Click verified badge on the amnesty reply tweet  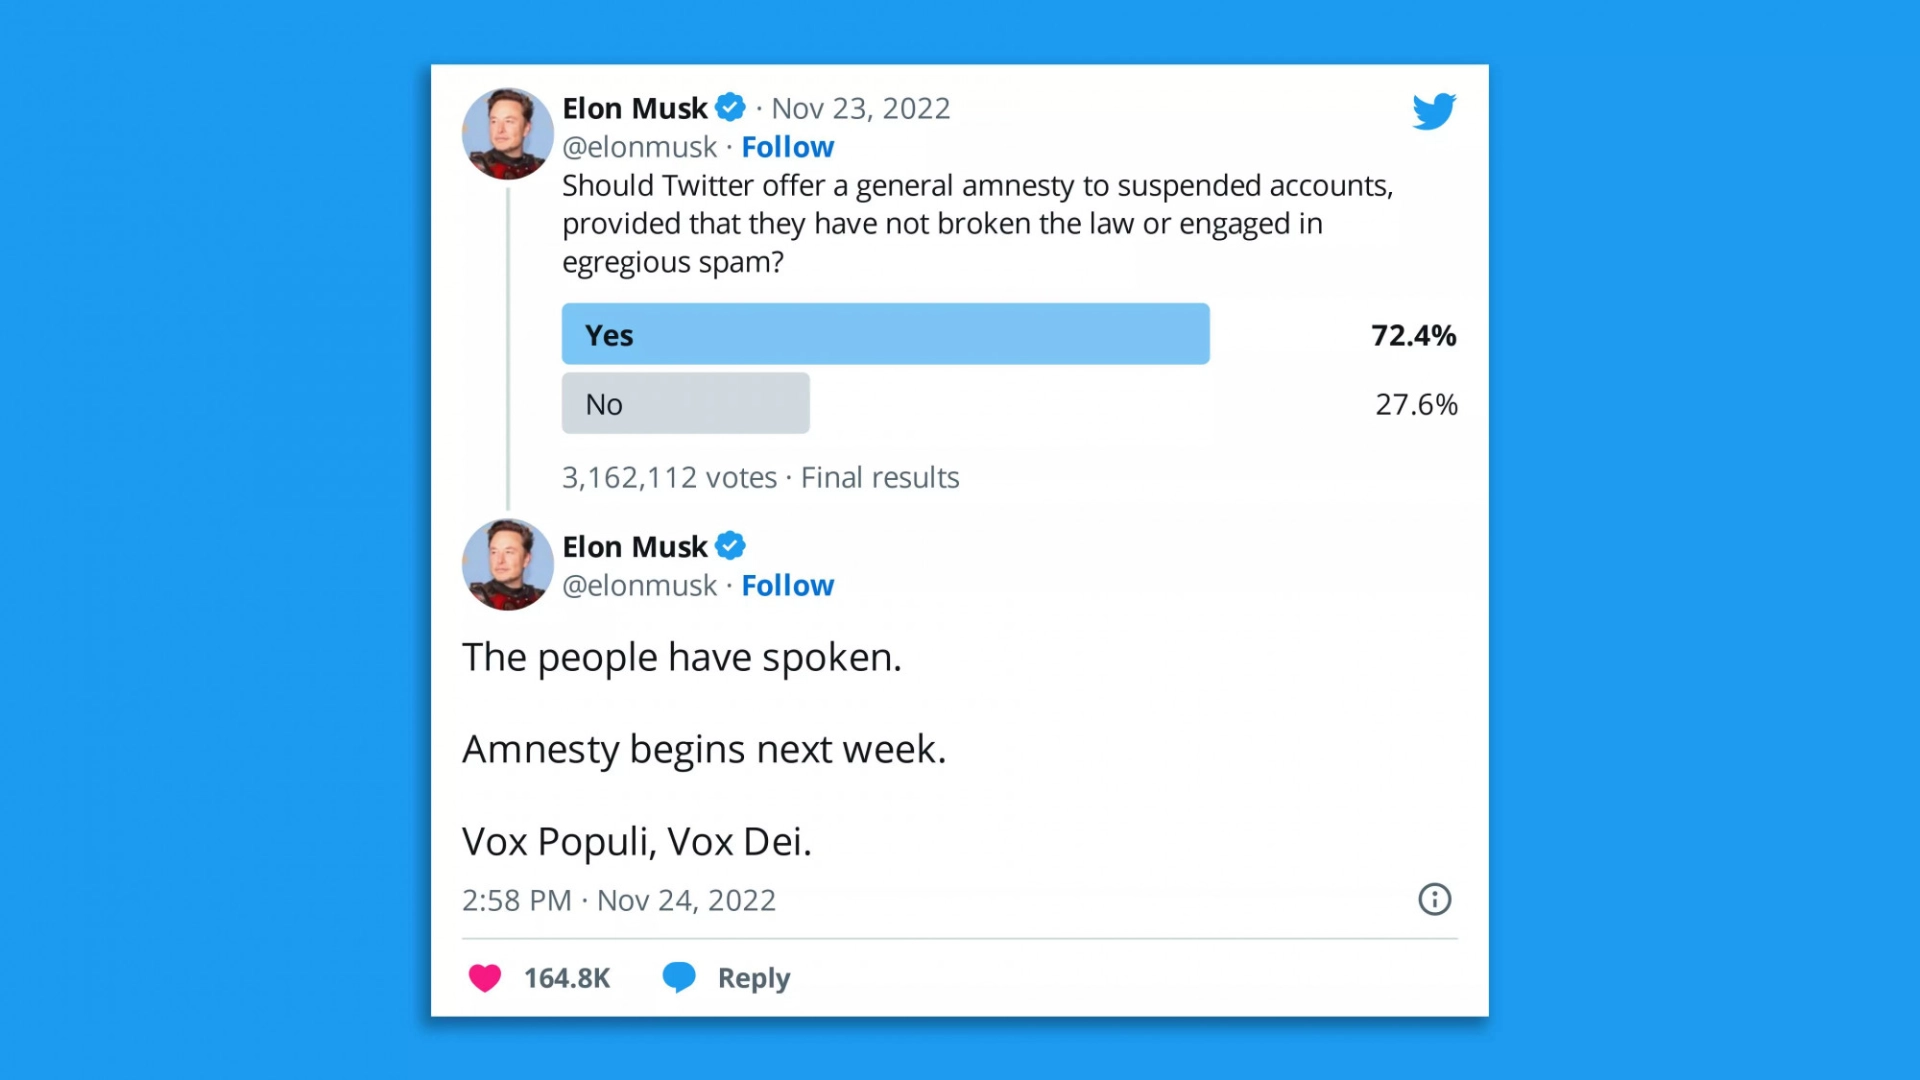click(x=731, y=546)
